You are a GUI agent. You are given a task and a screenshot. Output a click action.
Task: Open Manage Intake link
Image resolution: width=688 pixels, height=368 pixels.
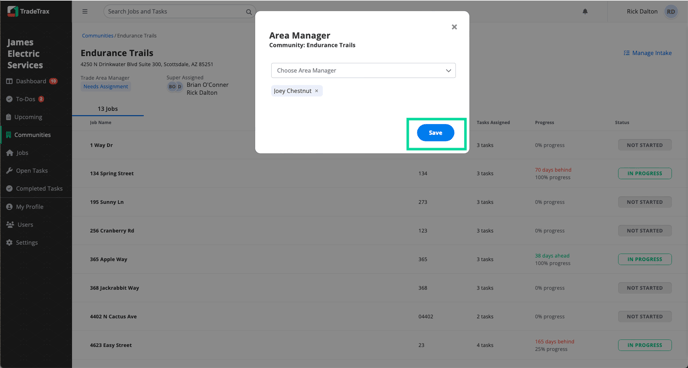point(648,53)
